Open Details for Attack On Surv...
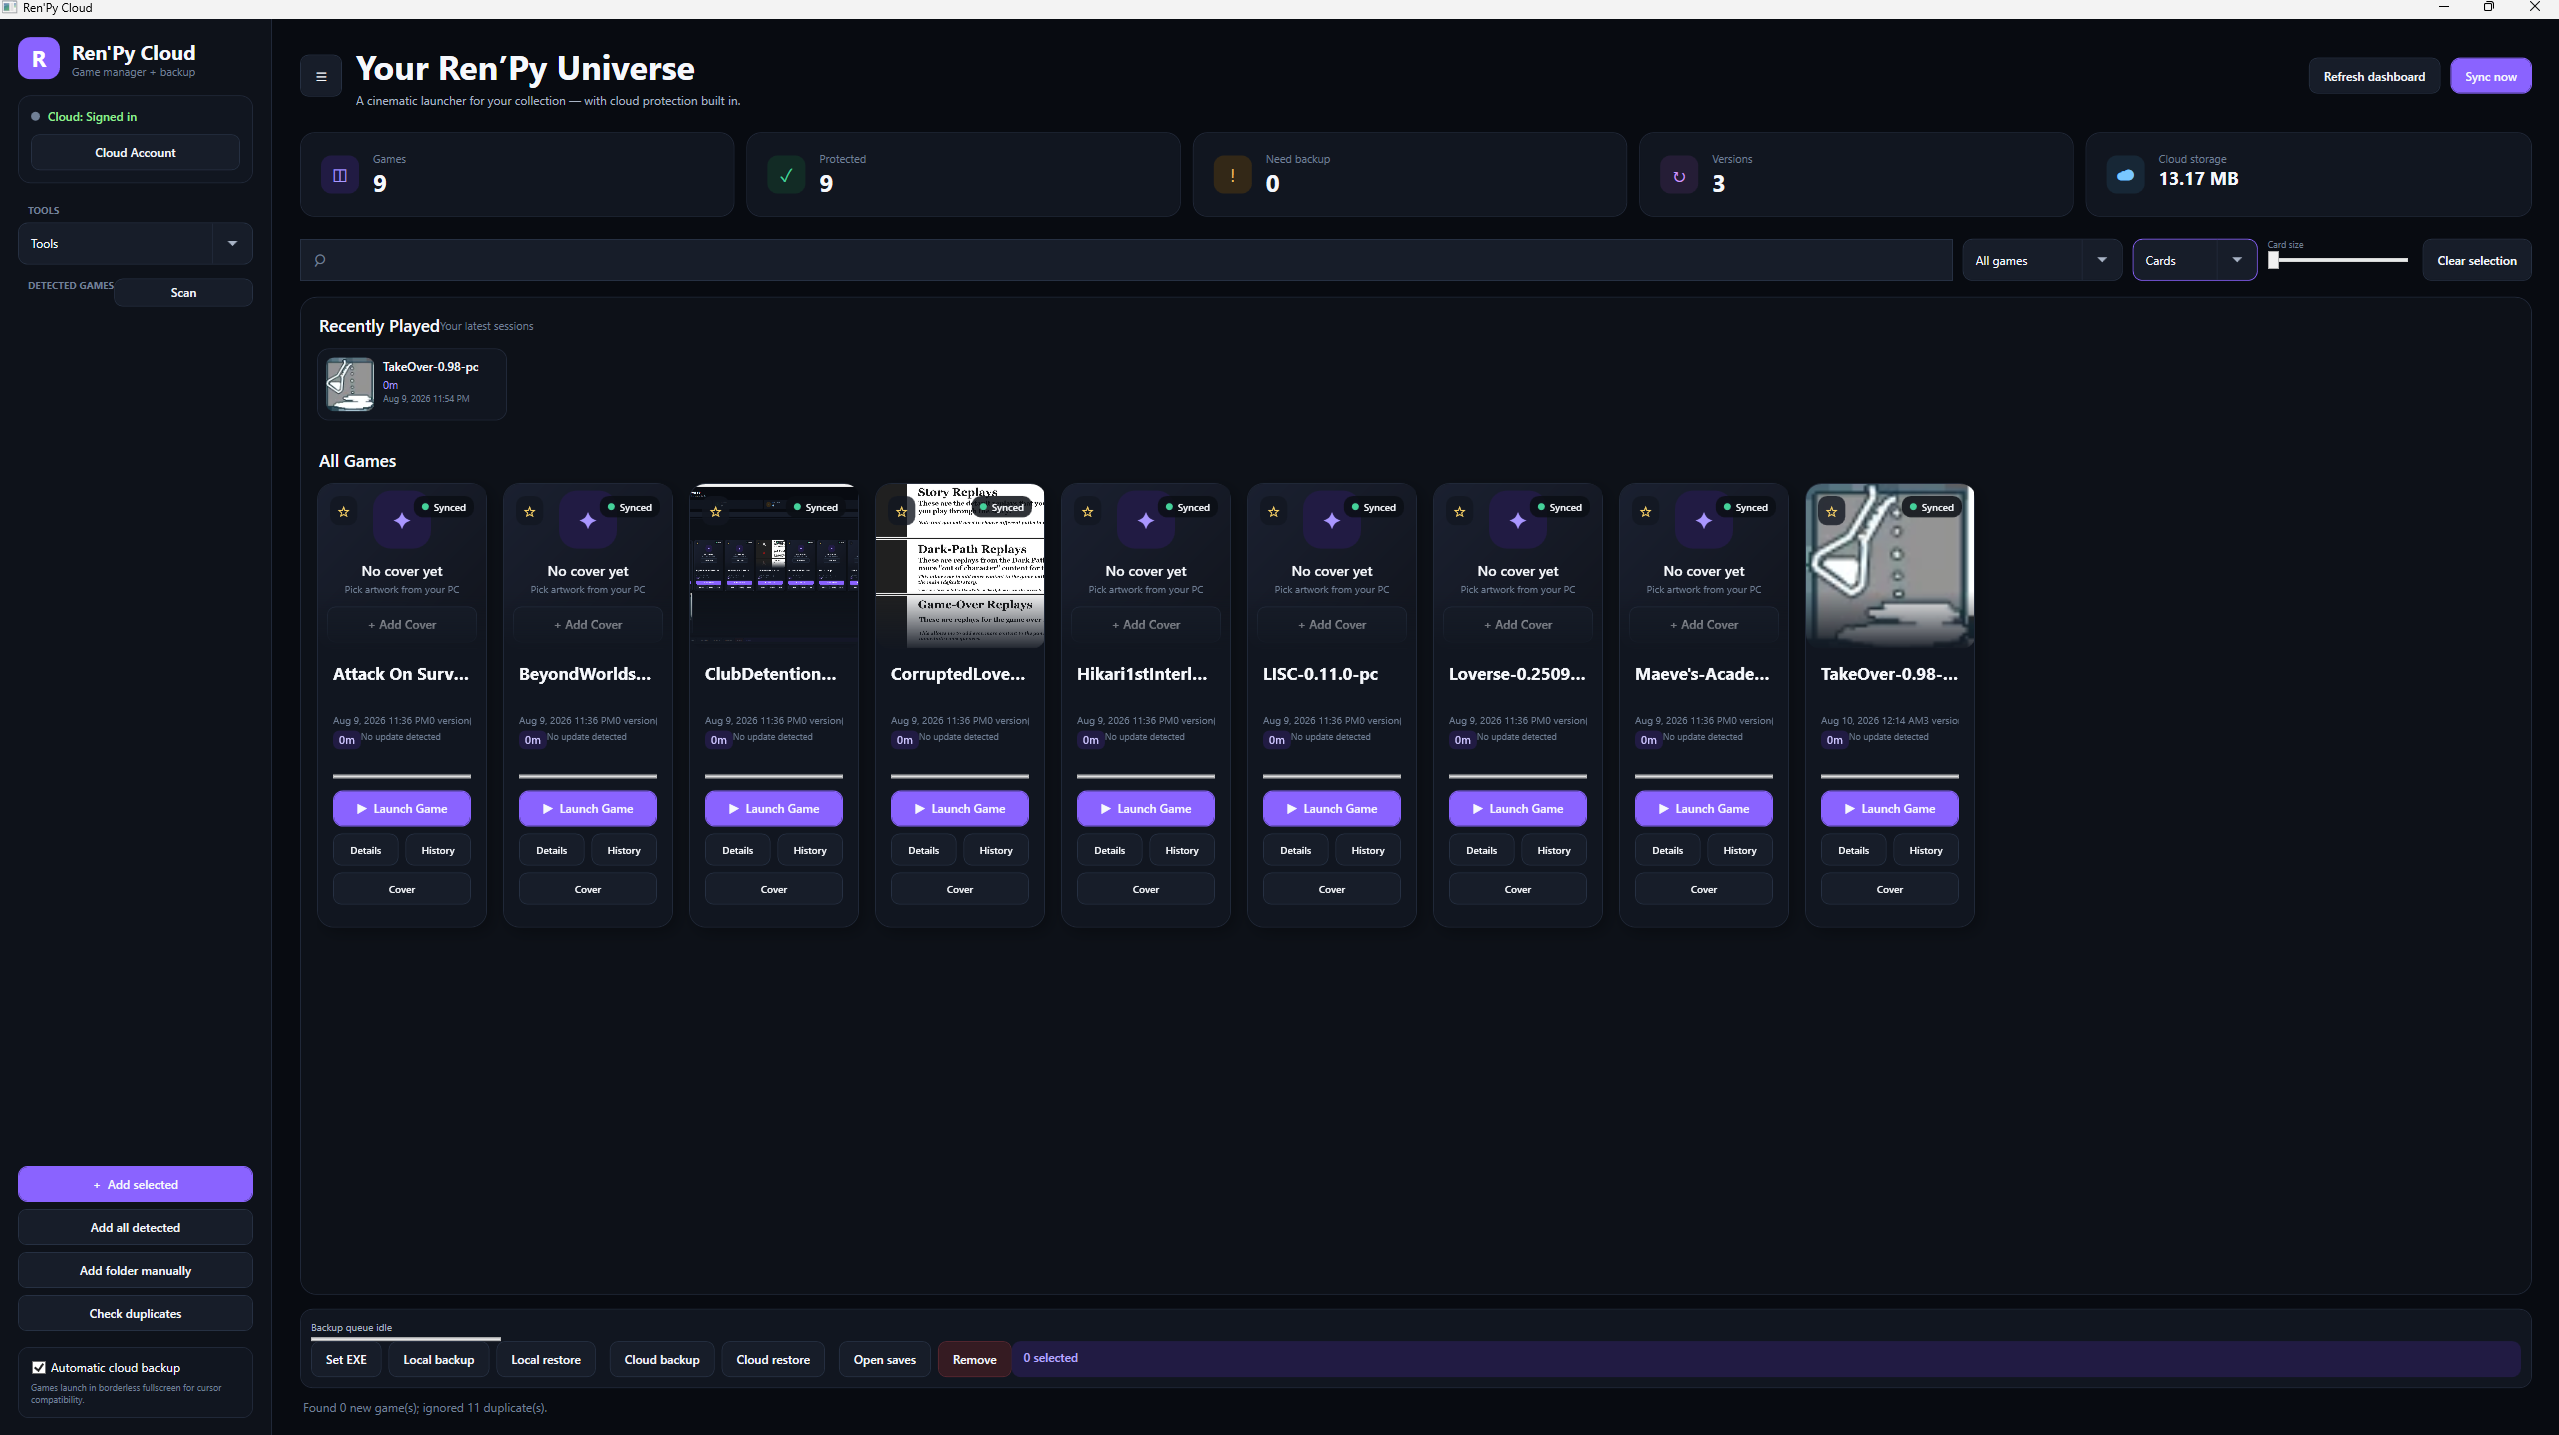This screenshot has height=1435, width=2559. click(365, 850)
